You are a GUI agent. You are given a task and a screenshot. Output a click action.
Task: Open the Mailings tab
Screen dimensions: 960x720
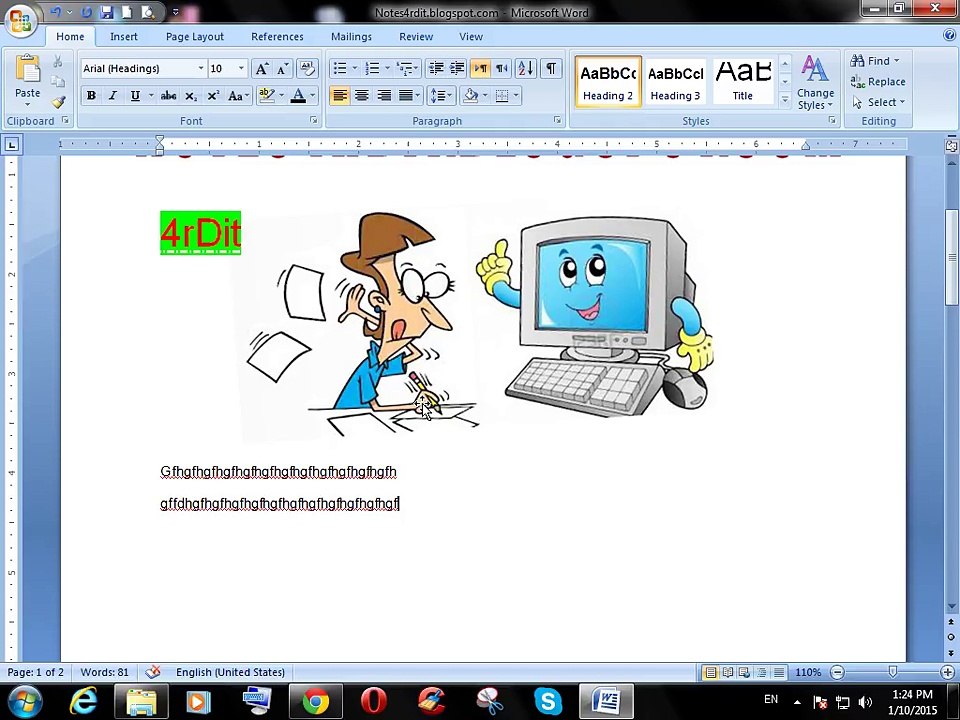click(x=351, y=37)
